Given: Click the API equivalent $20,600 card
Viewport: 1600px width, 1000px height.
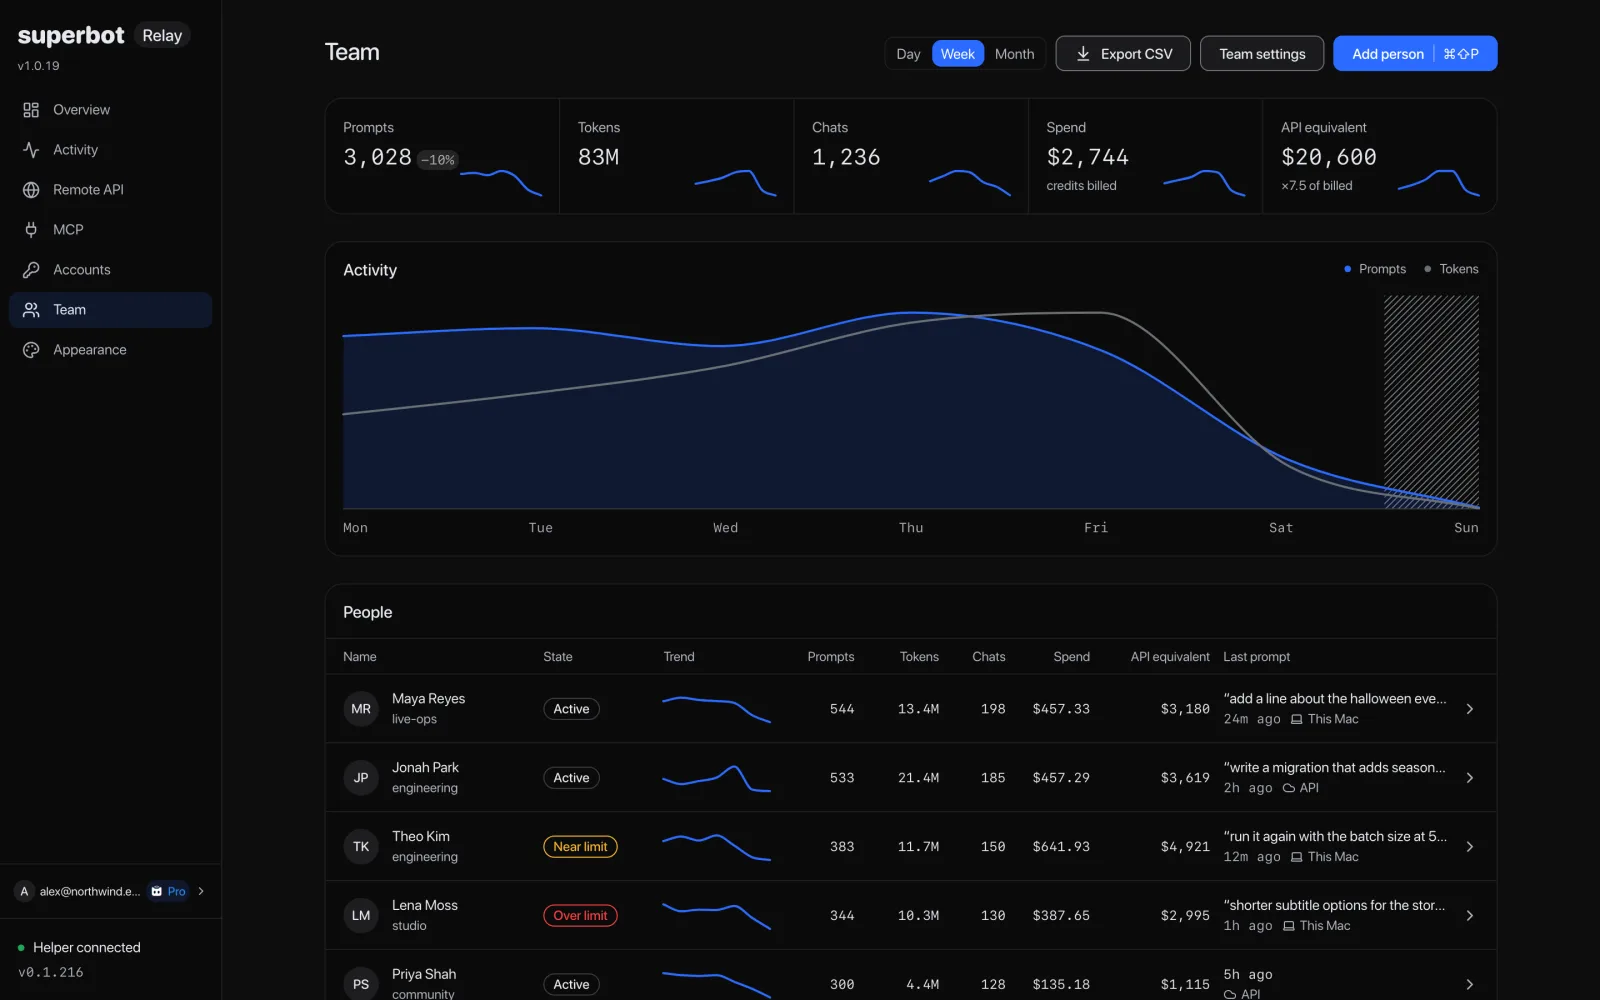Looking at the screenshot, I should [1380, 156].
